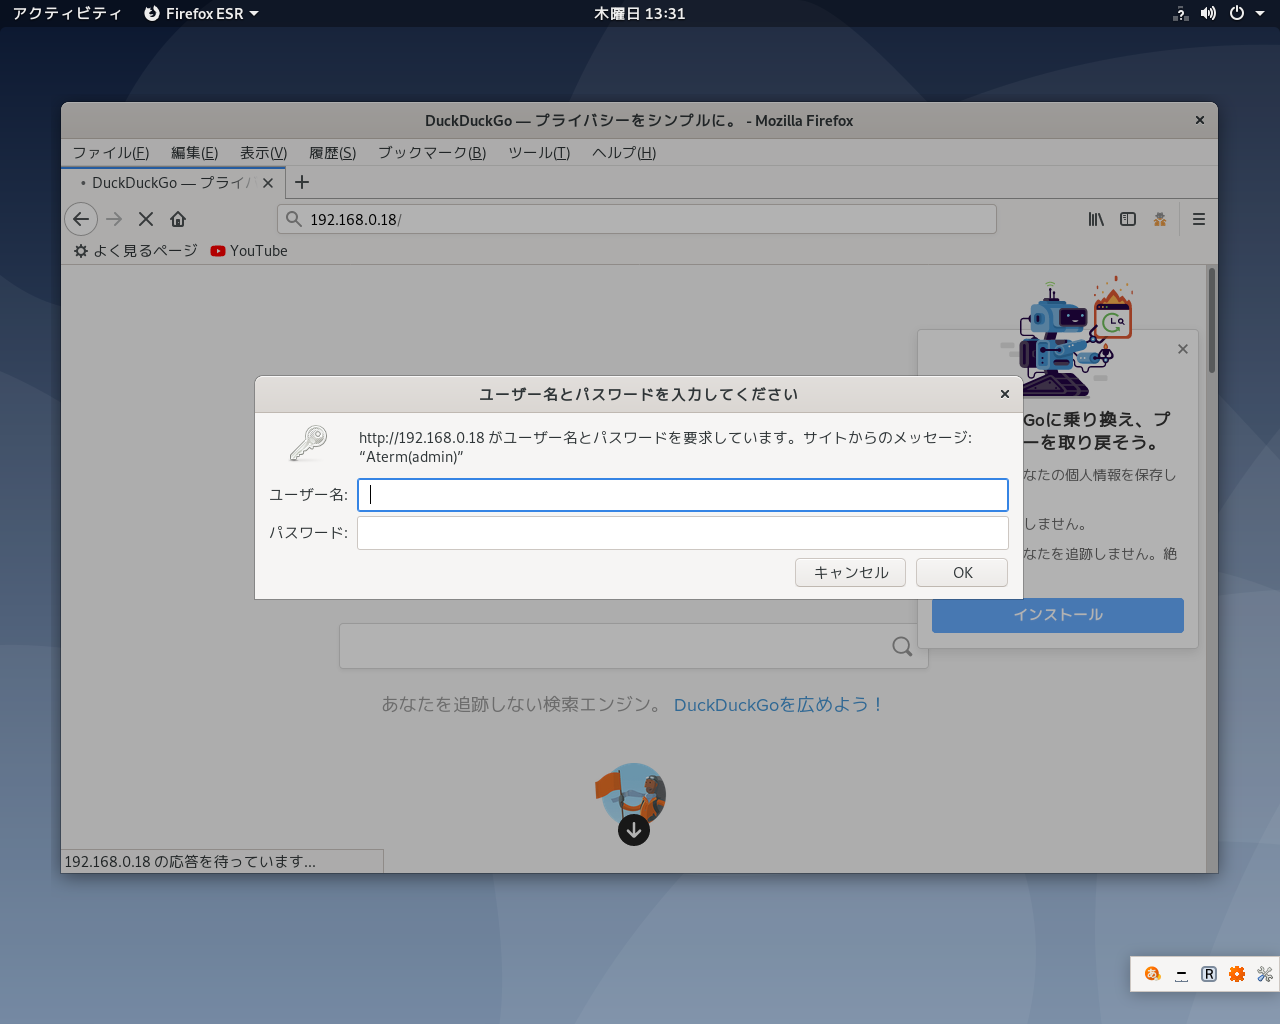1280x1024 pixels.
Task: Open the アクティビティ overview
Action: (x=67, y=13)
